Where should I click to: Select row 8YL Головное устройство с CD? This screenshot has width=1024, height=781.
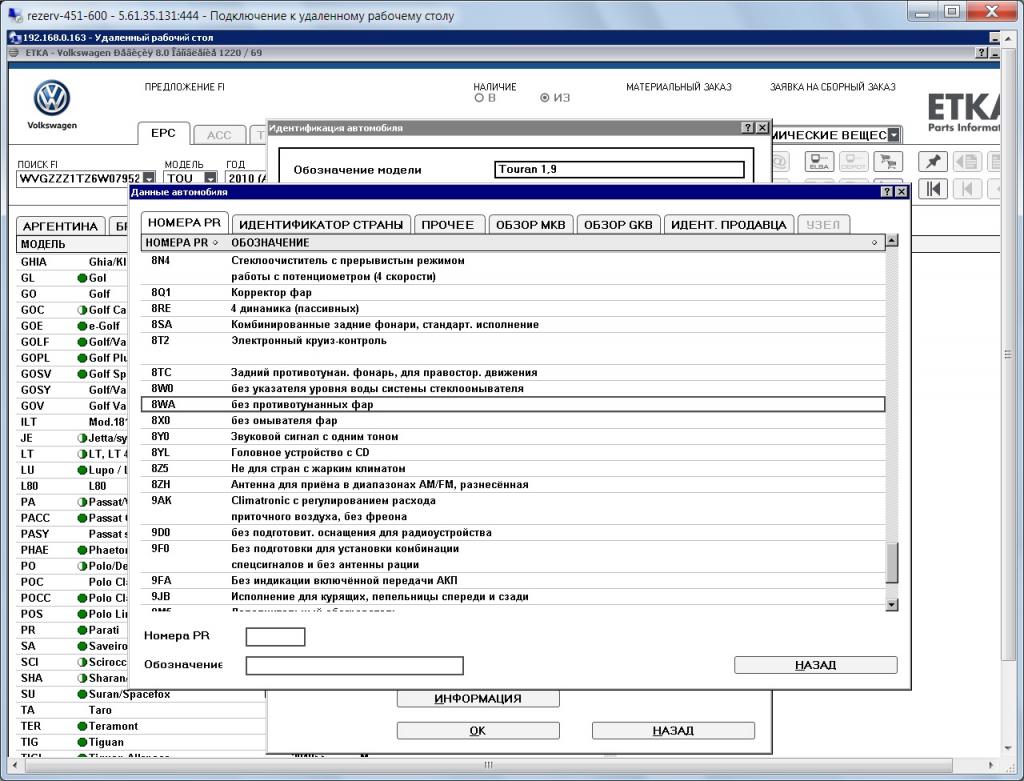tap(513, 453)
